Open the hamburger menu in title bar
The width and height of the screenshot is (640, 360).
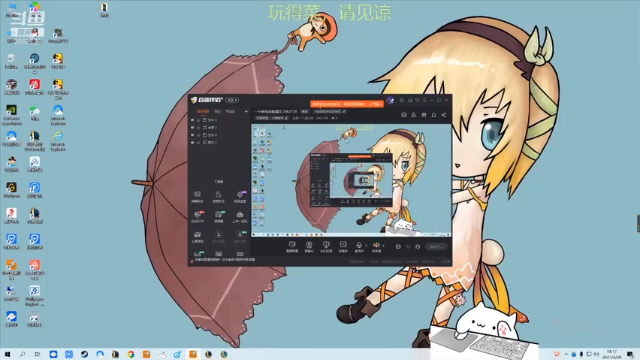[424, 100]
